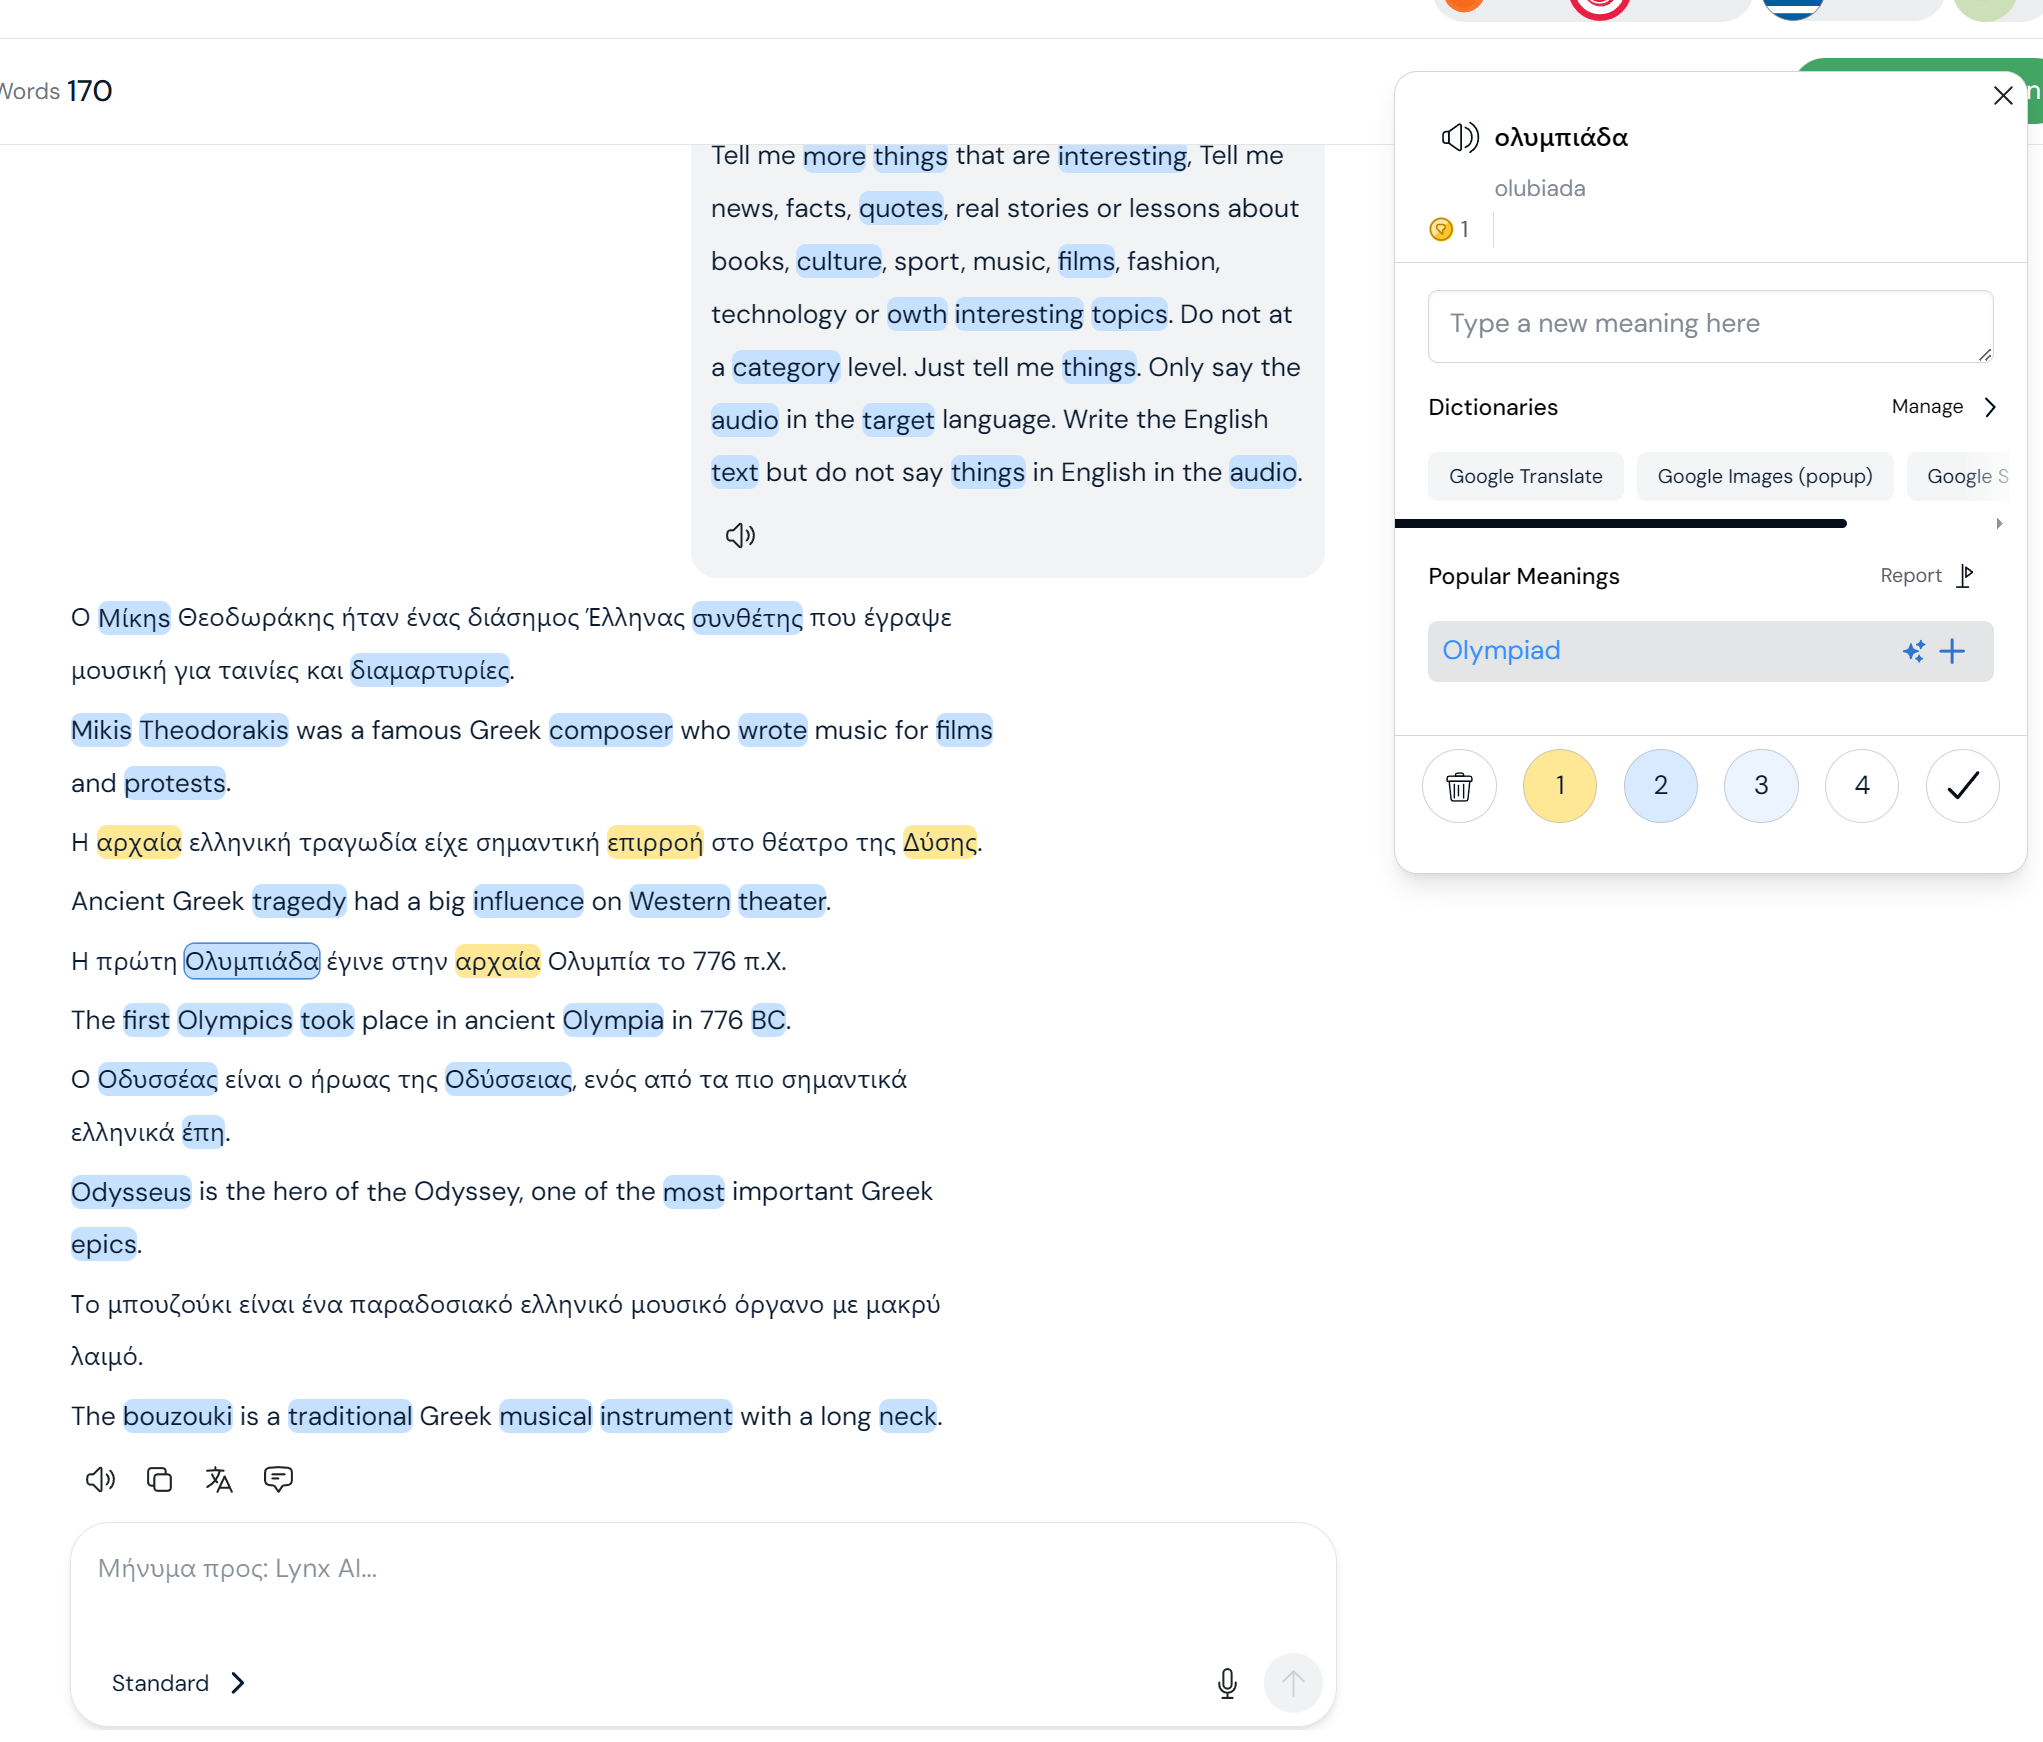Add Olympiad meaning with plus icon

tap(1951, 652)
